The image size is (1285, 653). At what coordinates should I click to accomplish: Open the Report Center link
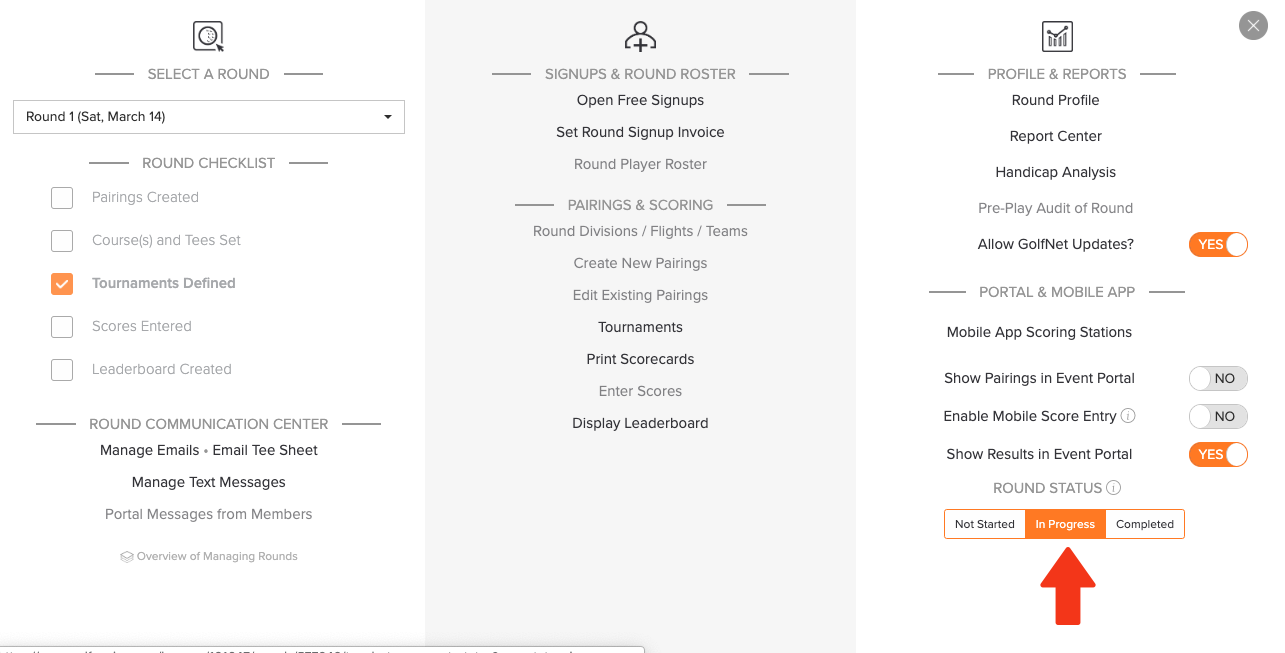1056,136
